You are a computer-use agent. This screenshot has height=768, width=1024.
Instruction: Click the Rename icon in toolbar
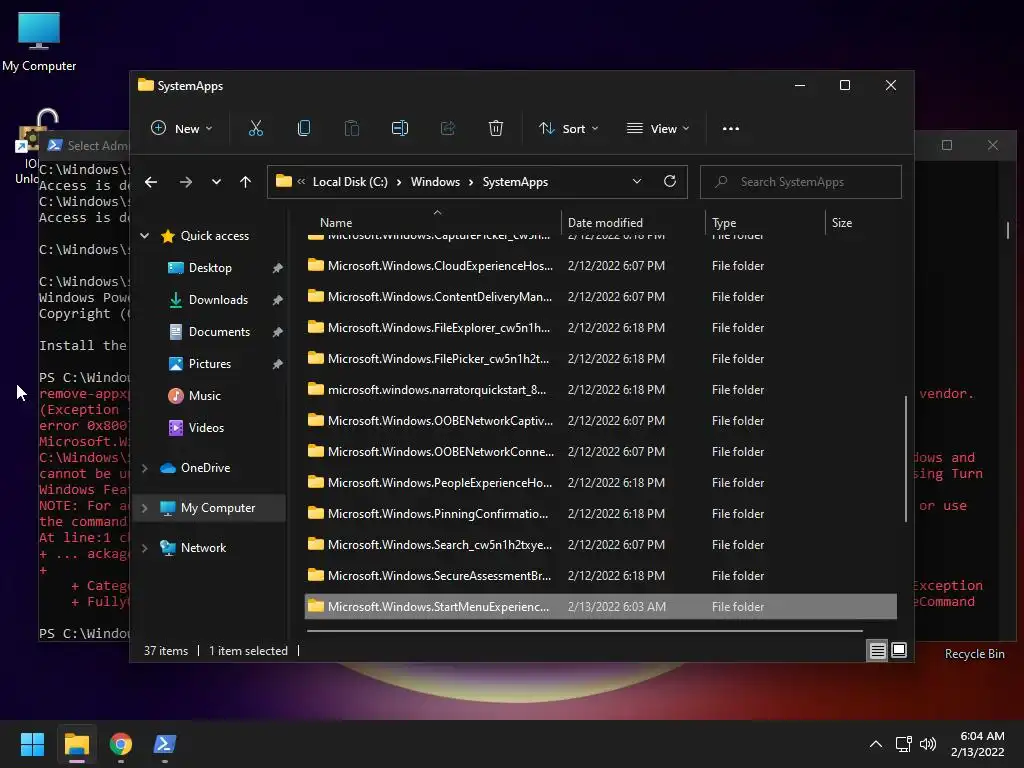click(400, 128)
